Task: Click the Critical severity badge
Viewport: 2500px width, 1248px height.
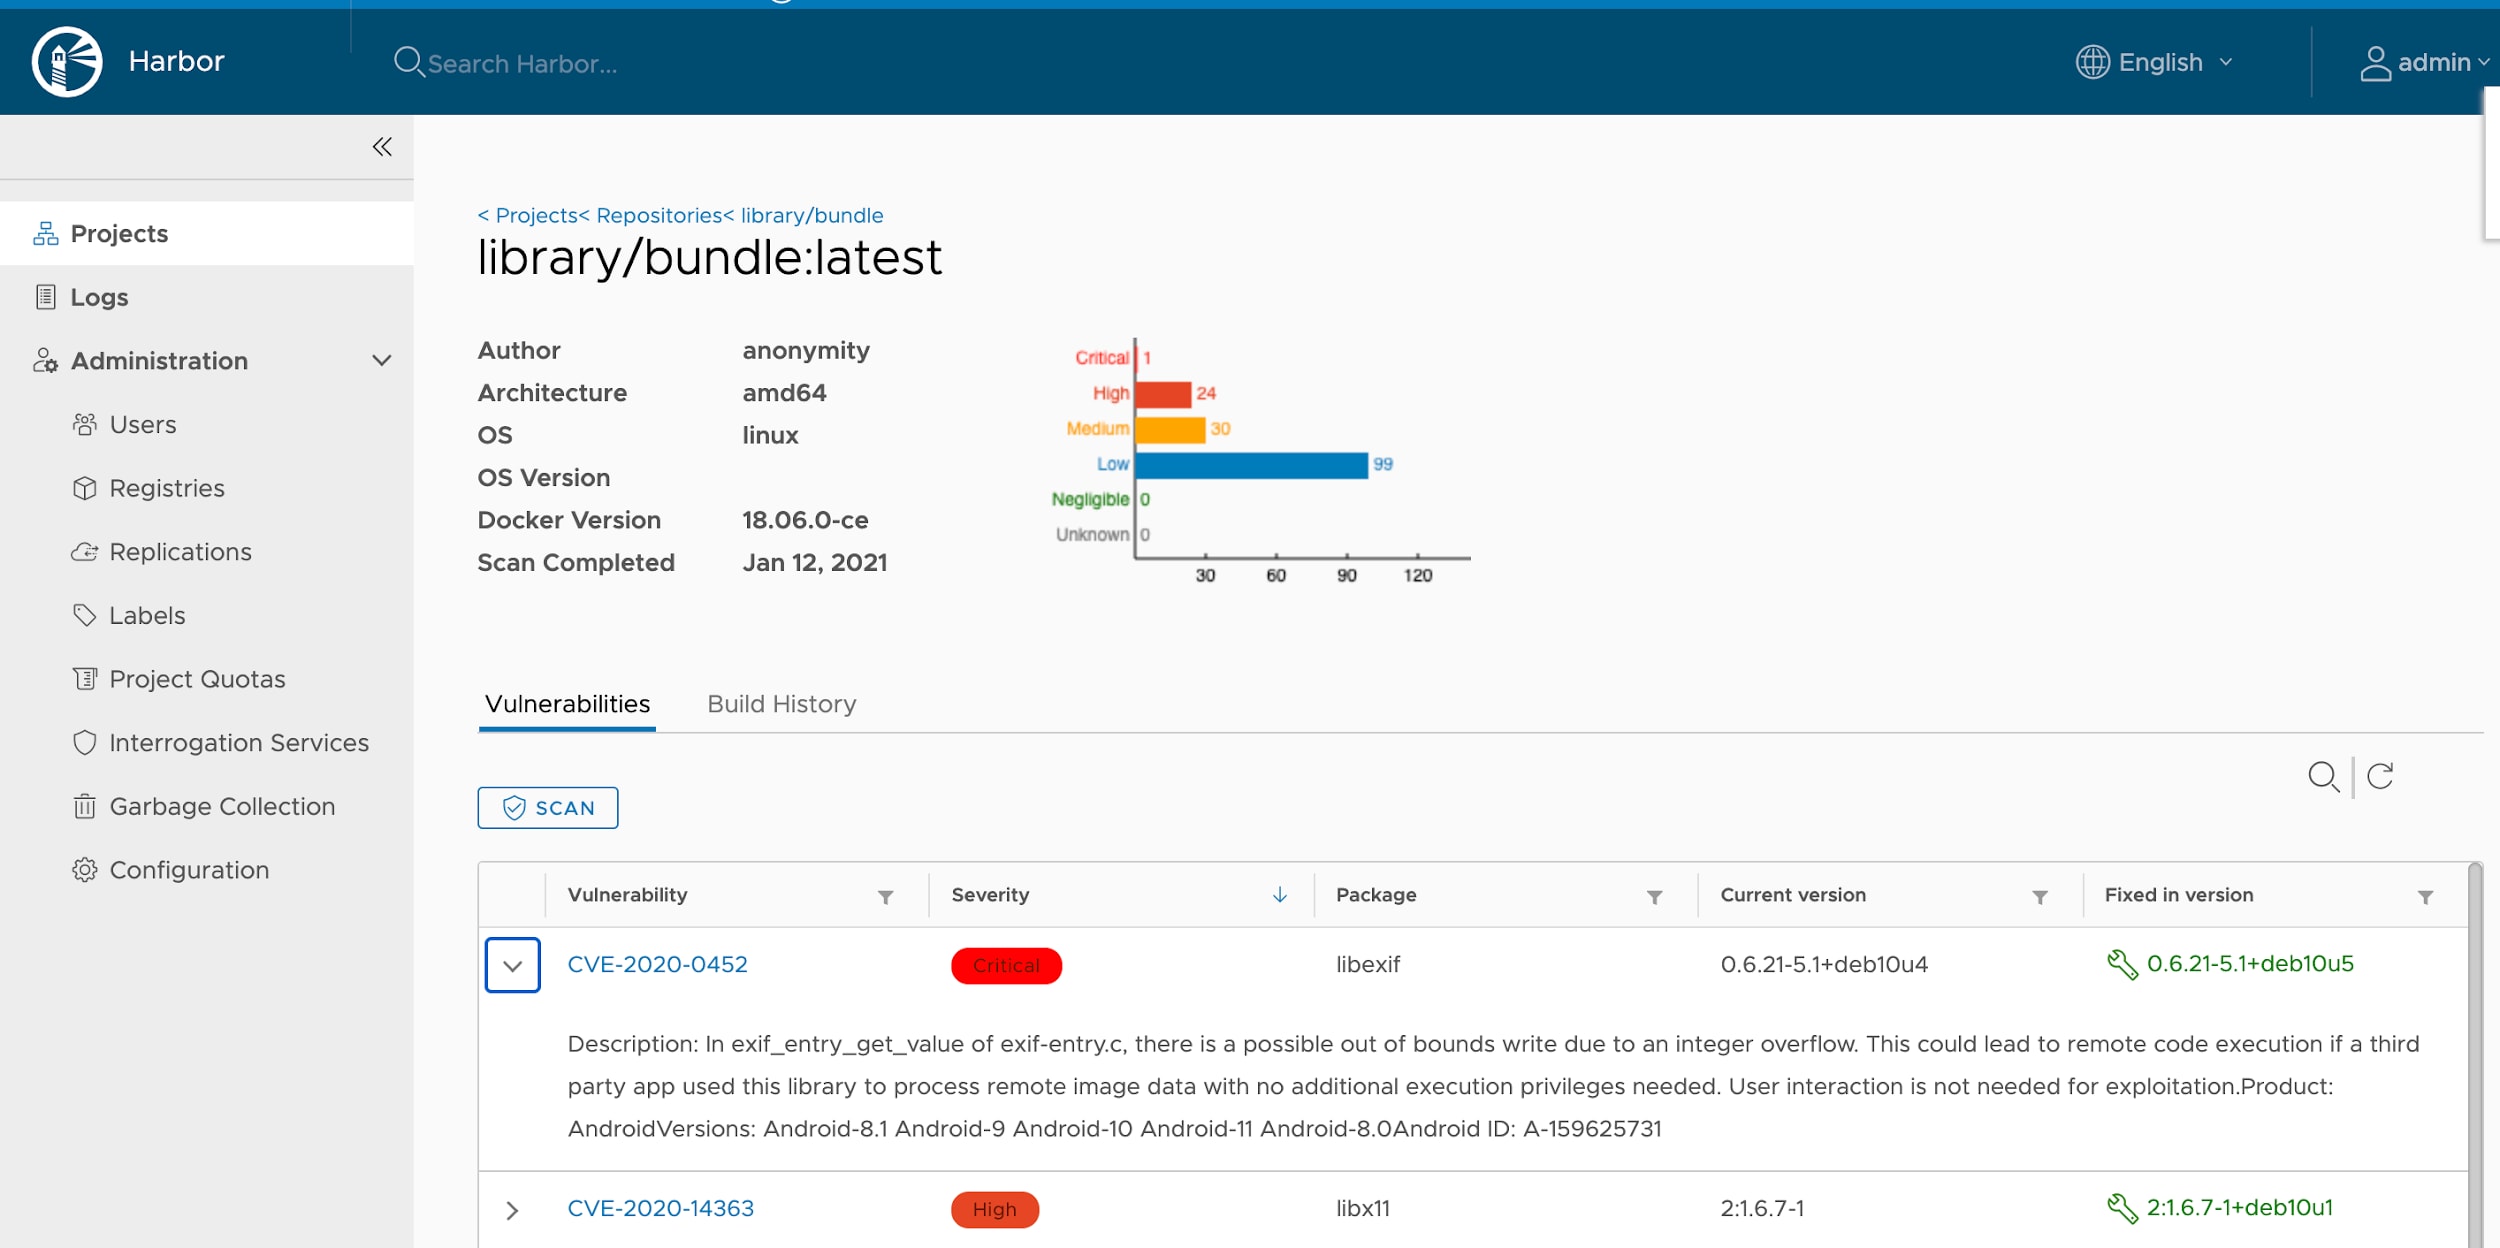Action: pos(1006,966)
